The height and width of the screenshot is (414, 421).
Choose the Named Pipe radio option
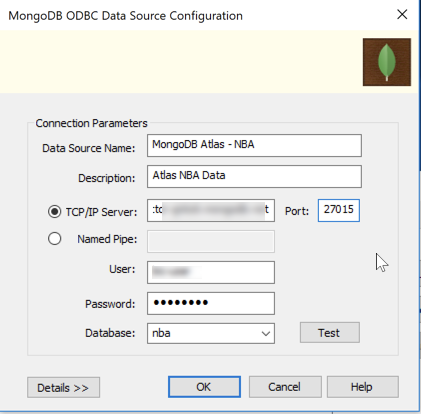[x=54, y=239]
